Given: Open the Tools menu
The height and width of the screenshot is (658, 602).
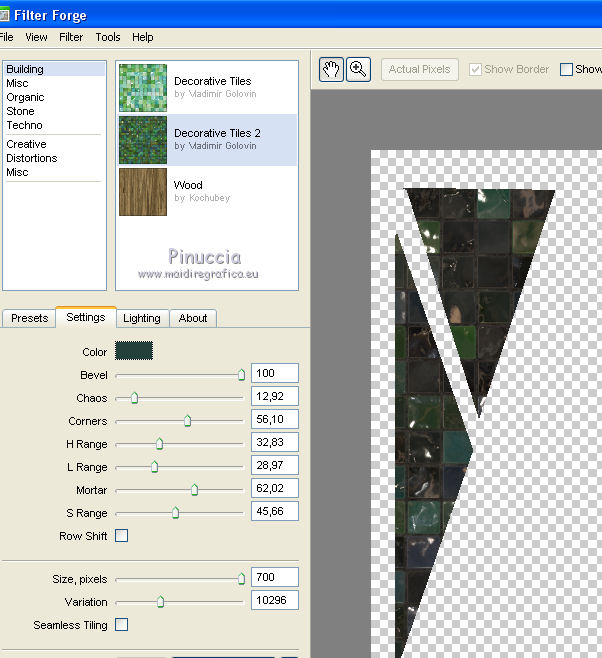Looking at the screenshot, I should pyautogui.click(x=108, y=37).
